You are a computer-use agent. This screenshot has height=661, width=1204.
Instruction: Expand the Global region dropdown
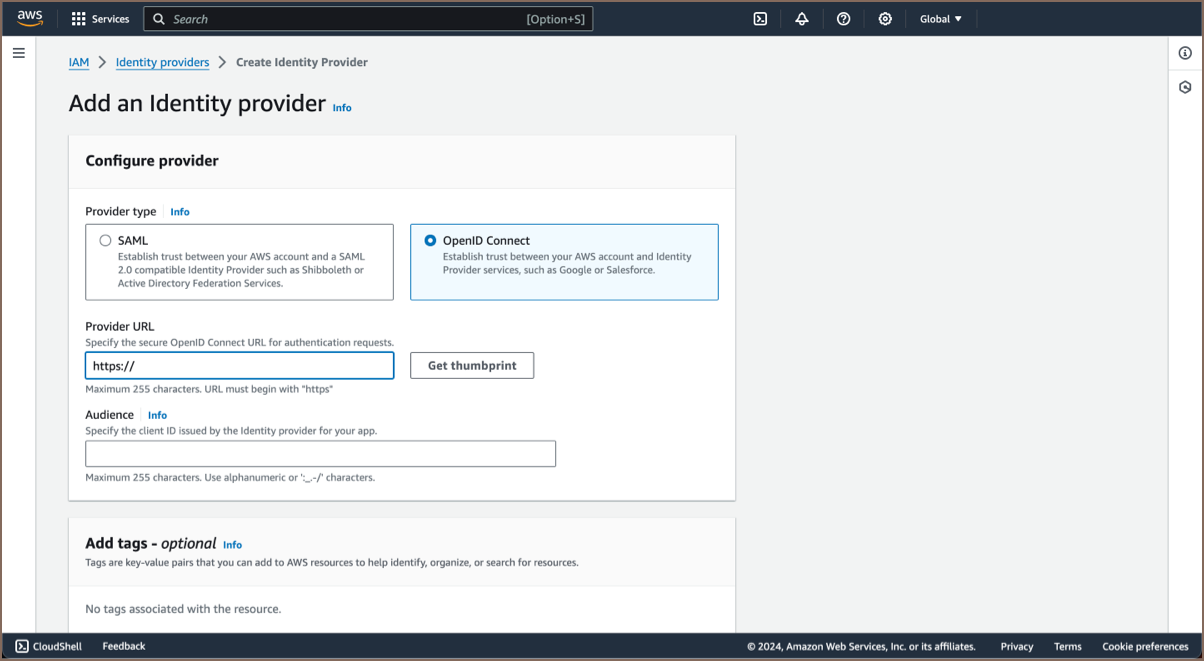tap(940, 19)
